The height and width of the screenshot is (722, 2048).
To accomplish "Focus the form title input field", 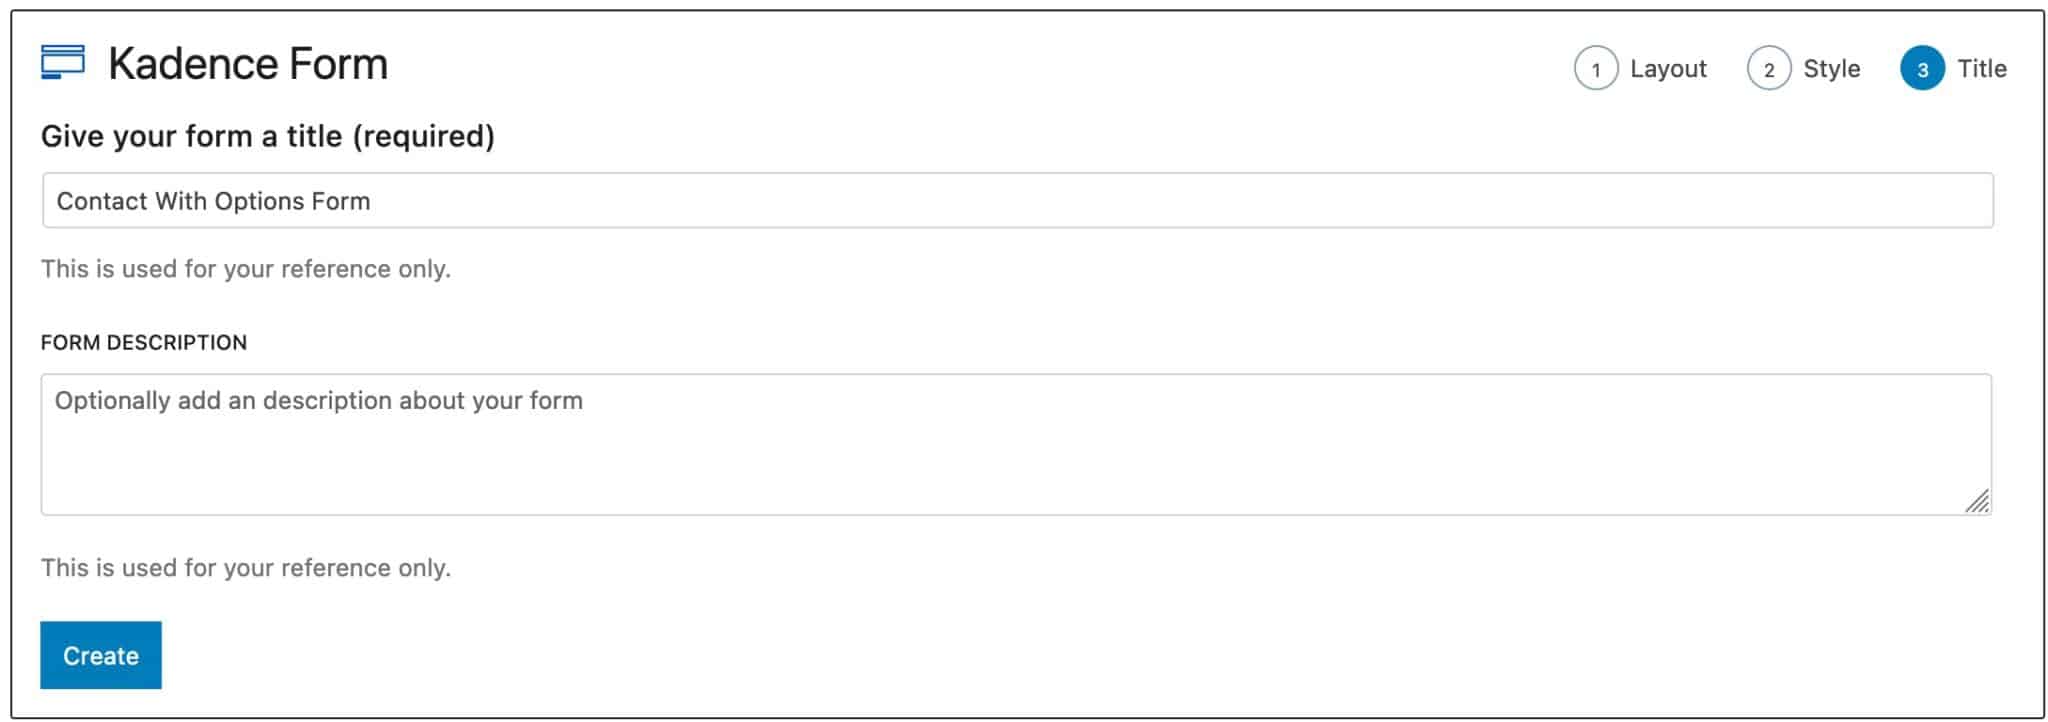I will pos(1017,200).
